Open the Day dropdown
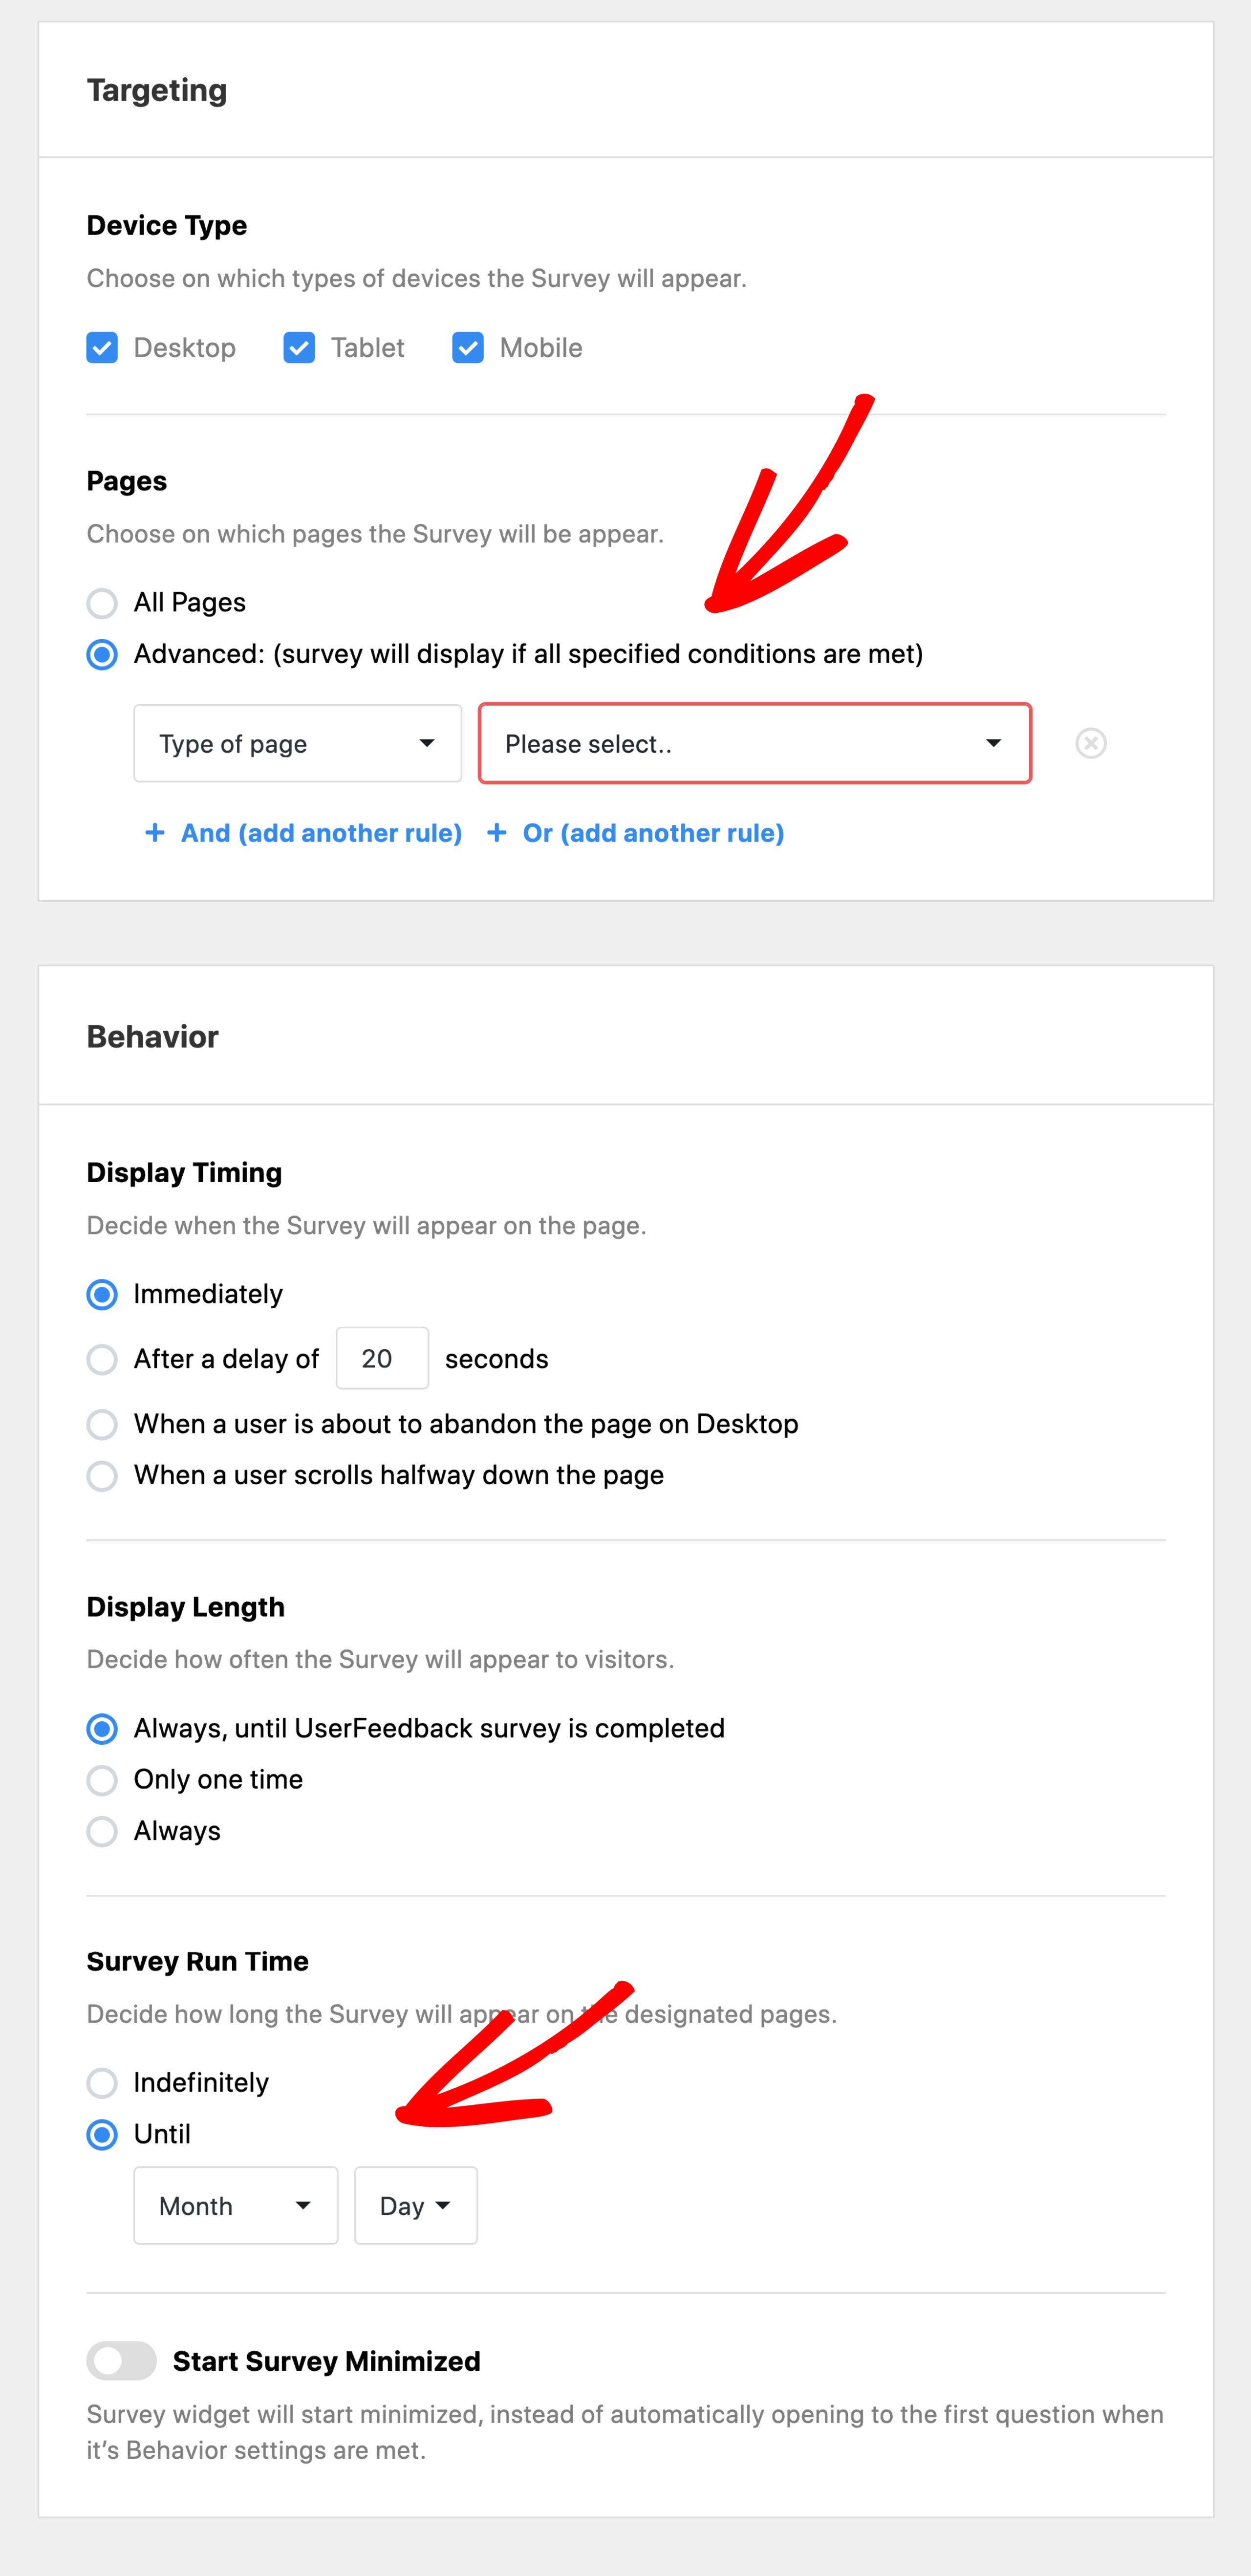Viewport: 1251px width, 2576px height. (416, 2205)
